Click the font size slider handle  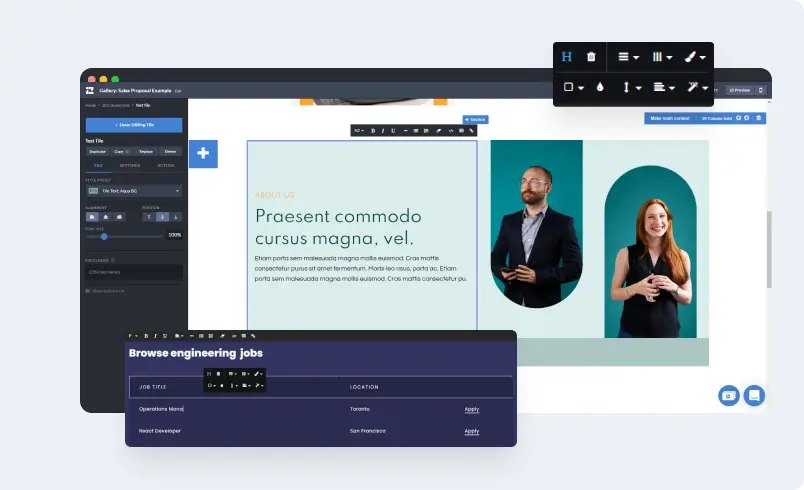coord(104,236)
